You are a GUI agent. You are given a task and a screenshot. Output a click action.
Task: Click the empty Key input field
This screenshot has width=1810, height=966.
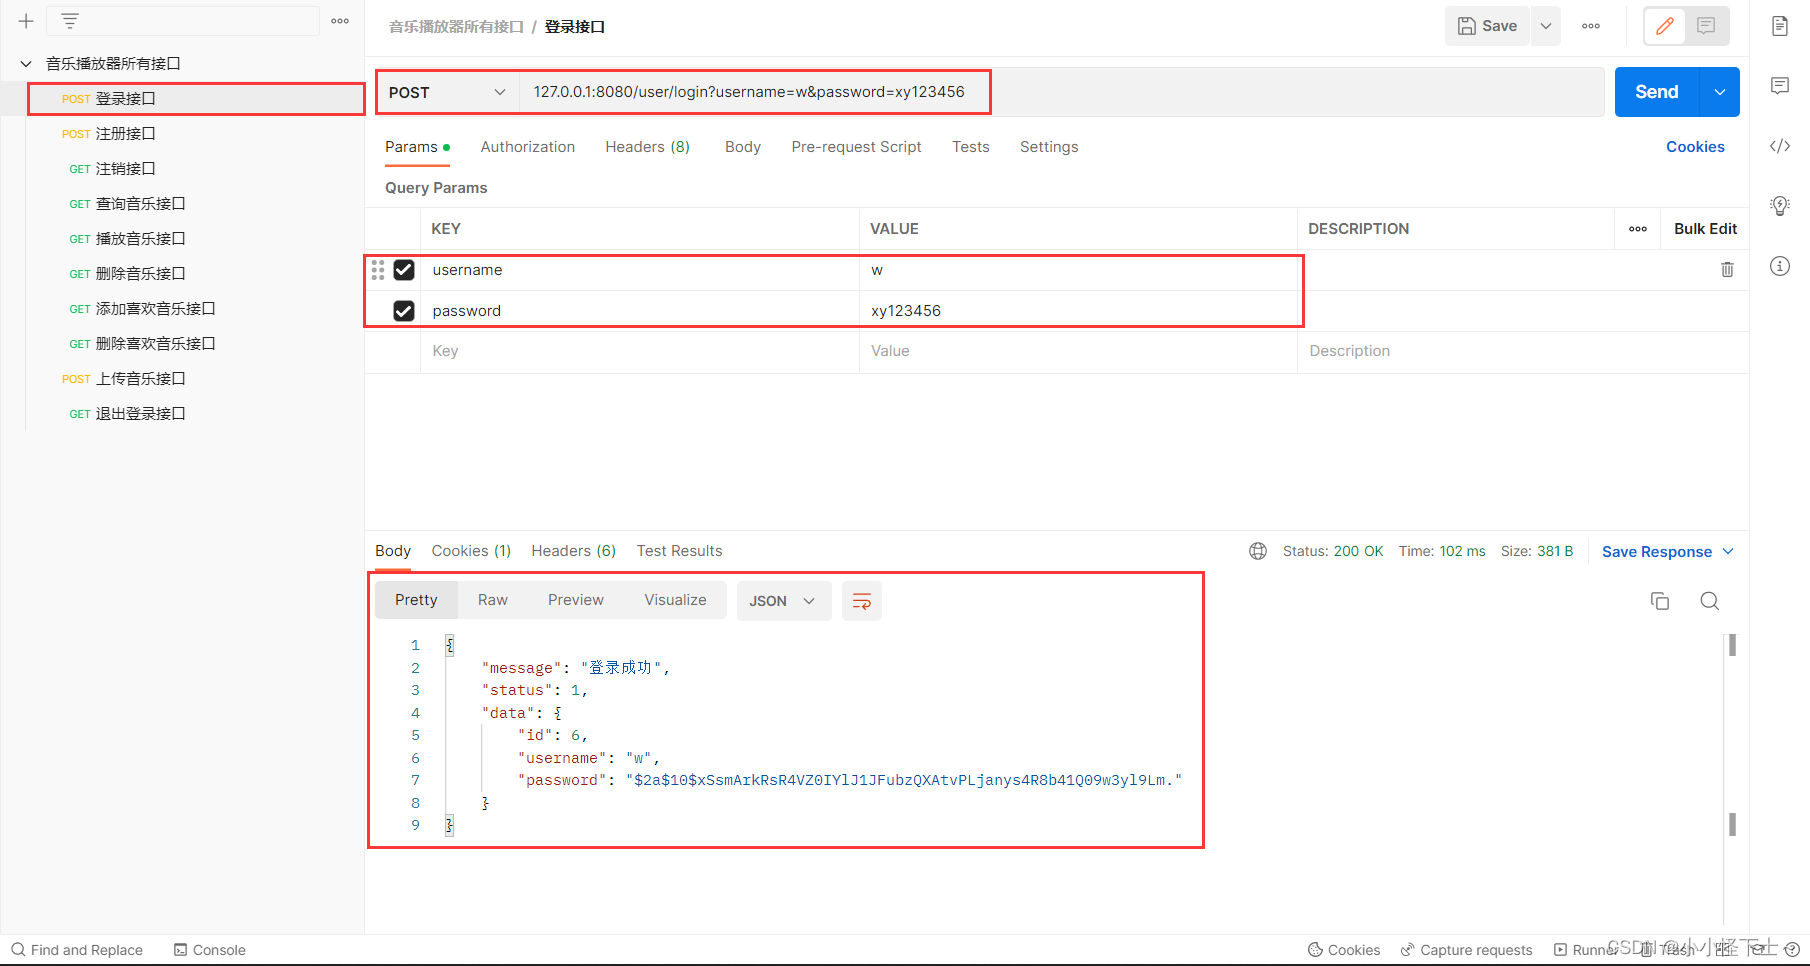(639, 351)
